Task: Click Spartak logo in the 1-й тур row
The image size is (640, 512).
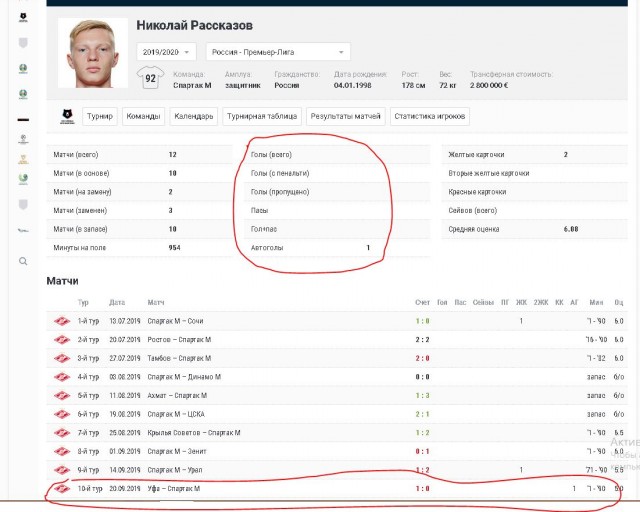Action: (62, 321)
